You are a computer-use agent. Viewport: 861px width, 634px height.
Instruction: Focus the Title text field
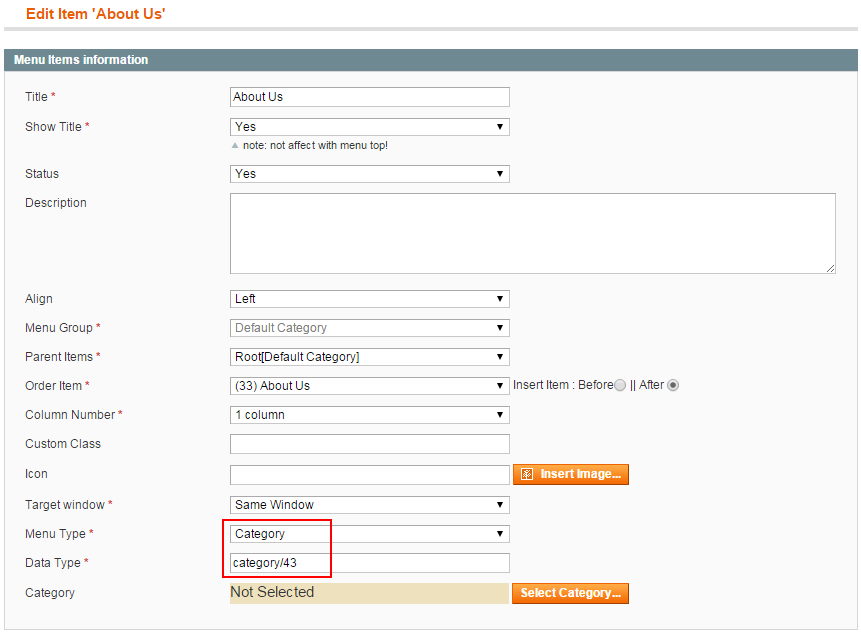coord(370,97)
